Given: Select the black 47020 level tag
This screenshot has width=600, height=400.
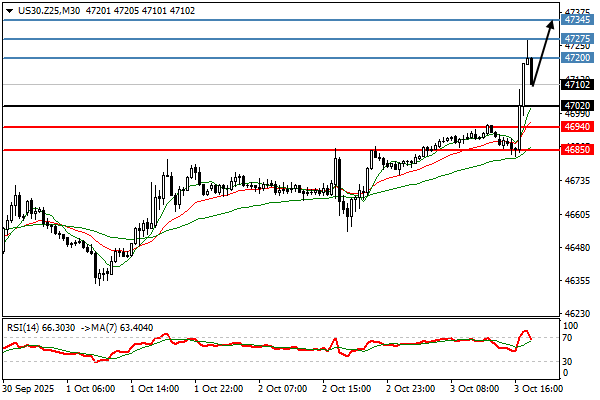Looking at the screenshot, I should (x=577, y=105).
